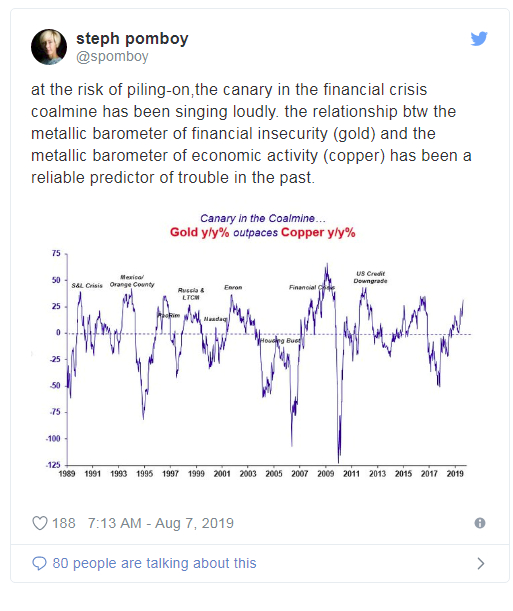Click the "US Credit Downgrade" chart label
The width and height of the screenshot is (513, 611).
370,277
